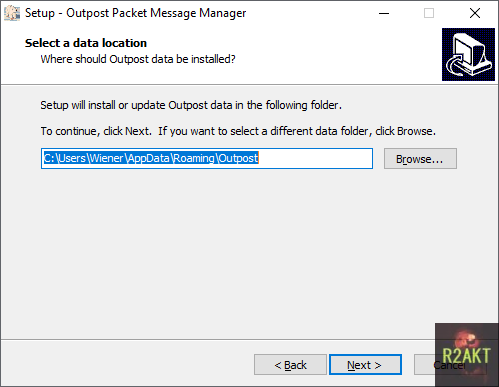Click the "Setup will install or update" line
The image size is (499, 387).
coord(191,105)
